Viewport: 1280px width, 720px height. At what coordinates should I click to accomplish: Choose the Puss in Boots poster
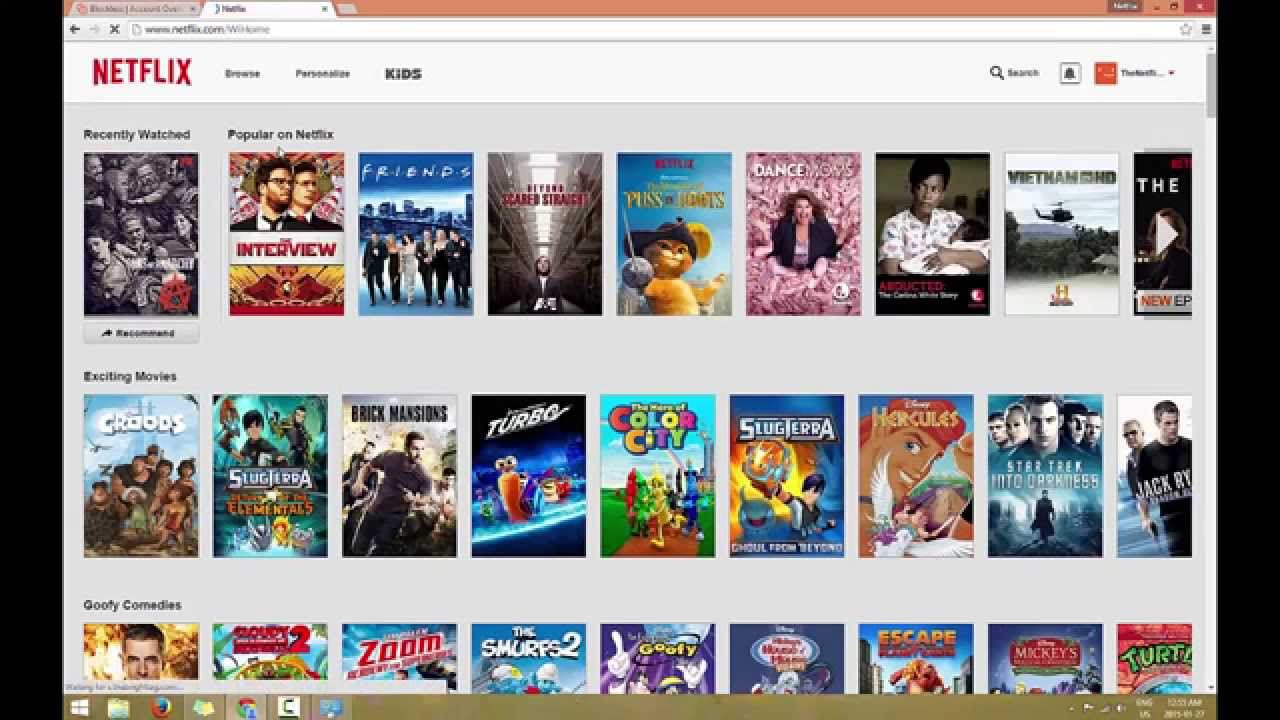point(674,234)
